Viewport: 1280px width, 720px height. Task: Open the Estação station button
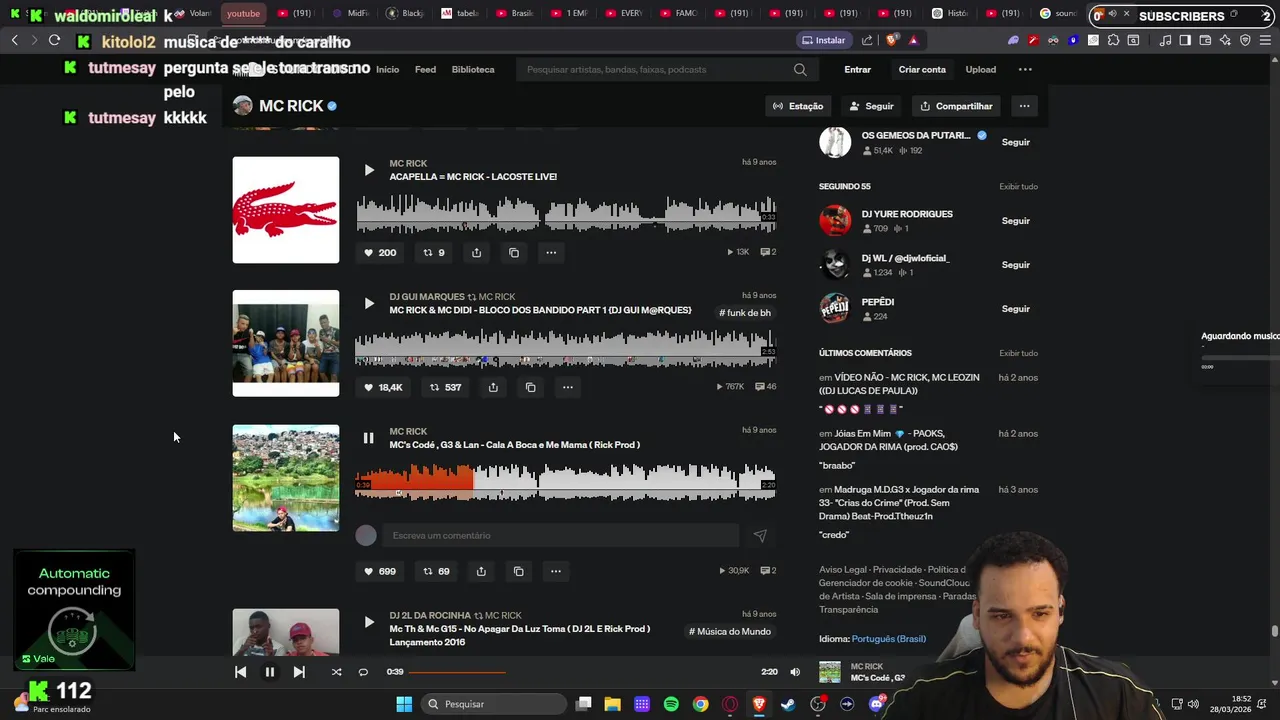point(797,106)
